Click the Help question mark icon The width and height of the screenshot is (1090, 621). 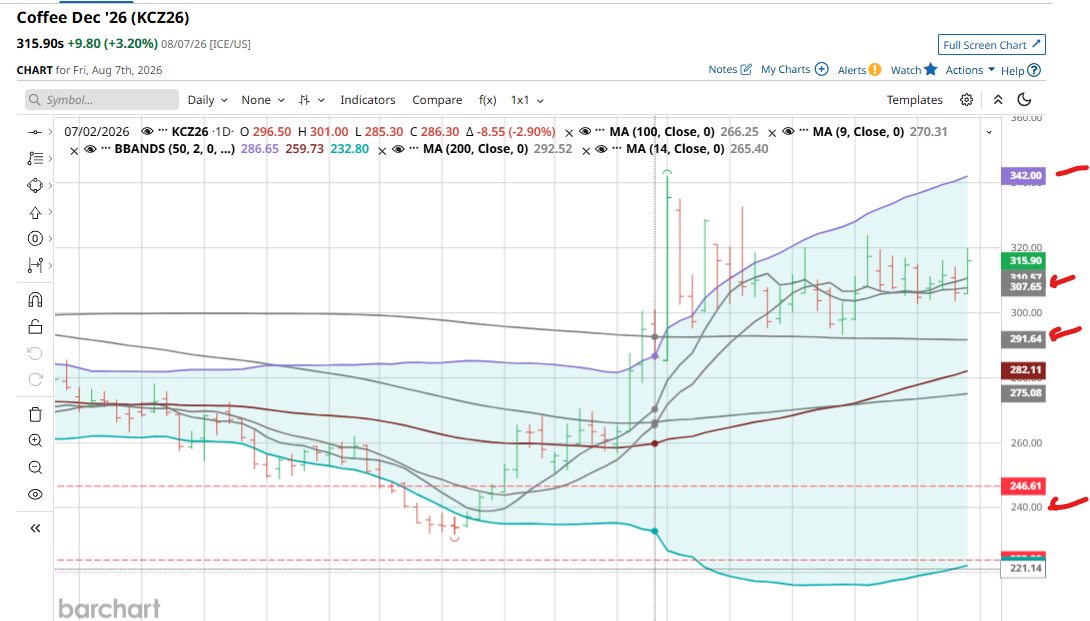point(1034,70)
